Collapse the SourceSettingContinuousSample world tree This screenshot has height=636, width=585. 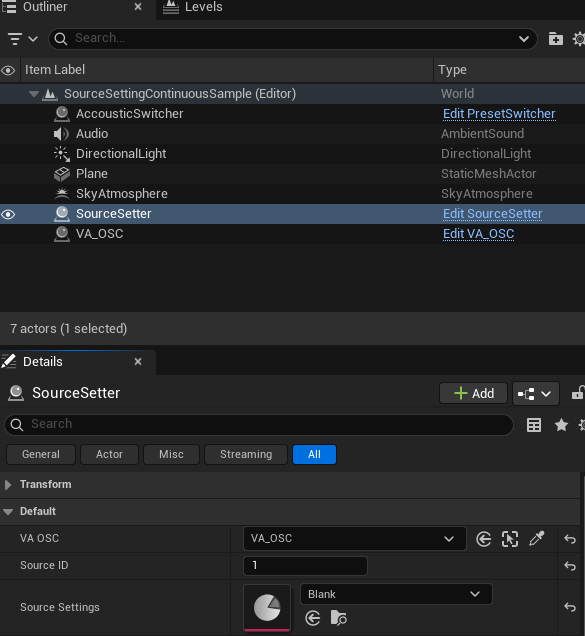click(x=34, y=94)
